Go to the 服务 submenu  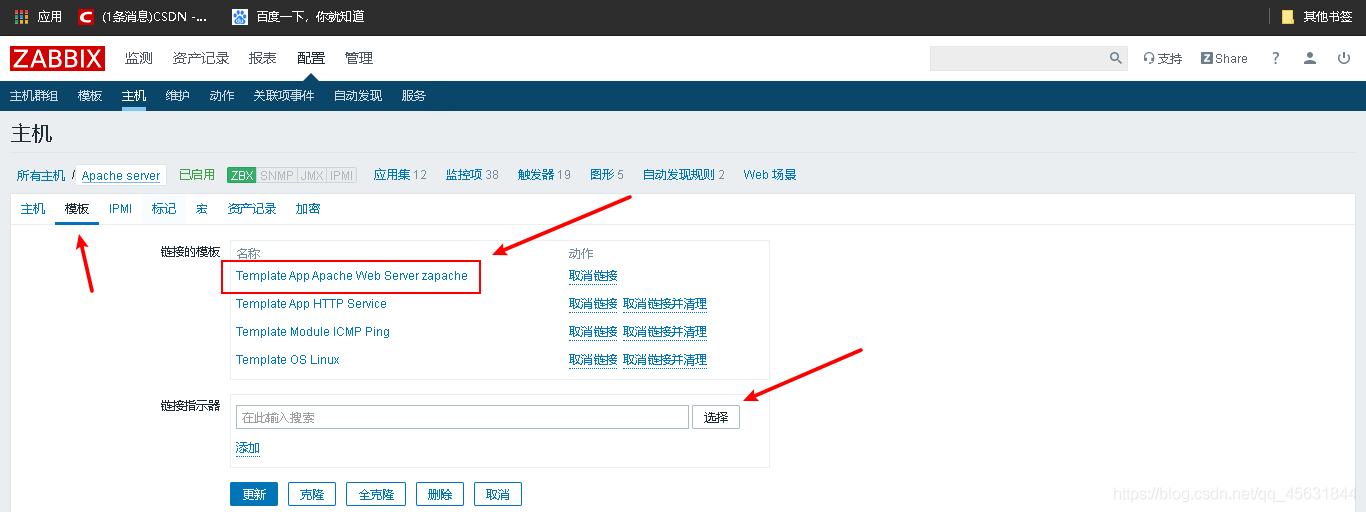[414, 96]
